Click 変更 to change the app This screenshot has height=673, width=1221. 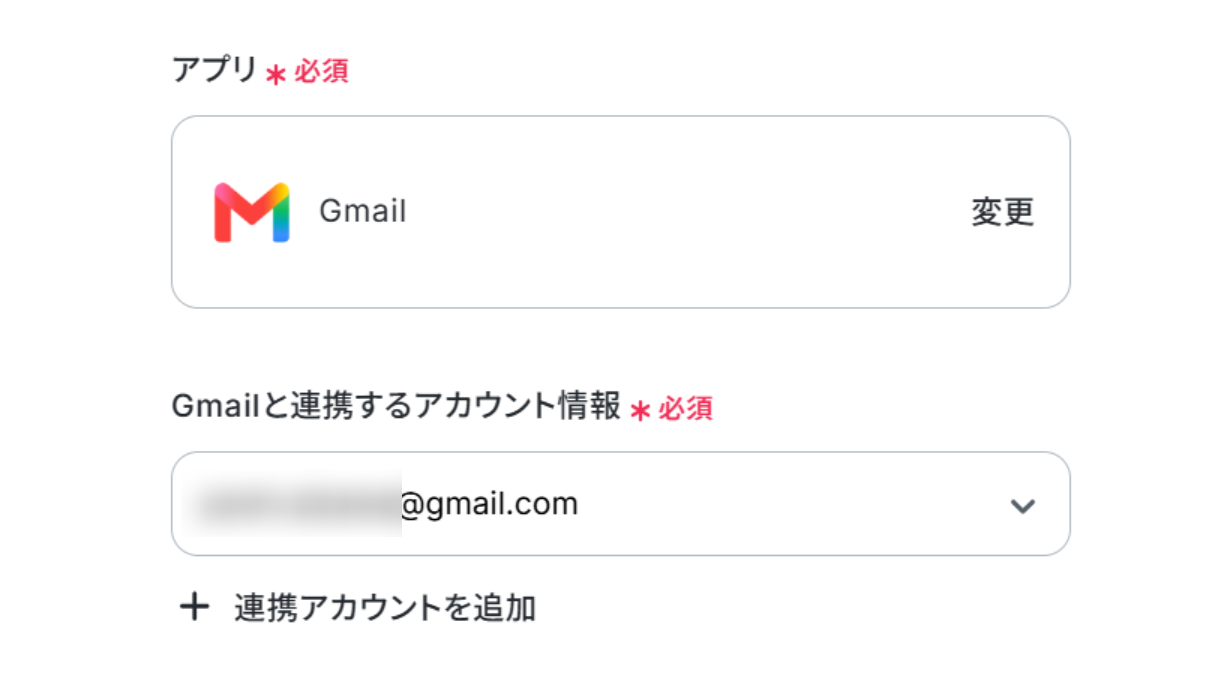coord(1002,212)
